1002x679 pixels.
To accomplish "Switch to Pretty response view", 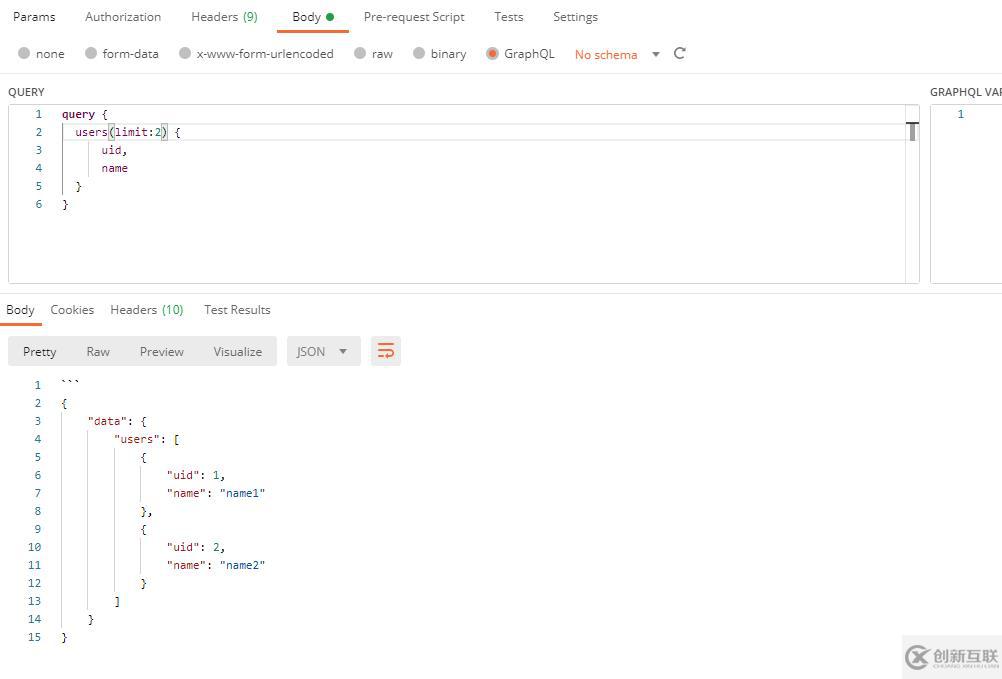I will (40, 351).
